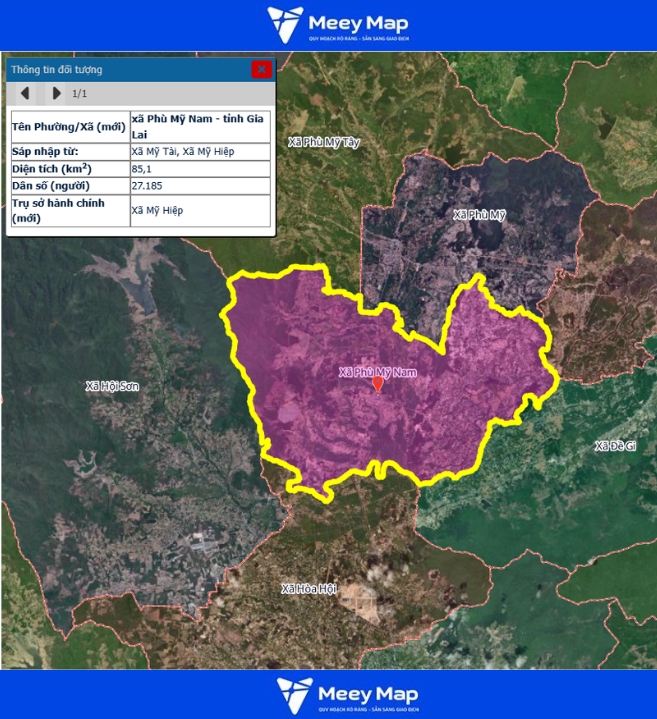Go to next object with right arrow
Viewport: 657px width, 719px height.
56,93
